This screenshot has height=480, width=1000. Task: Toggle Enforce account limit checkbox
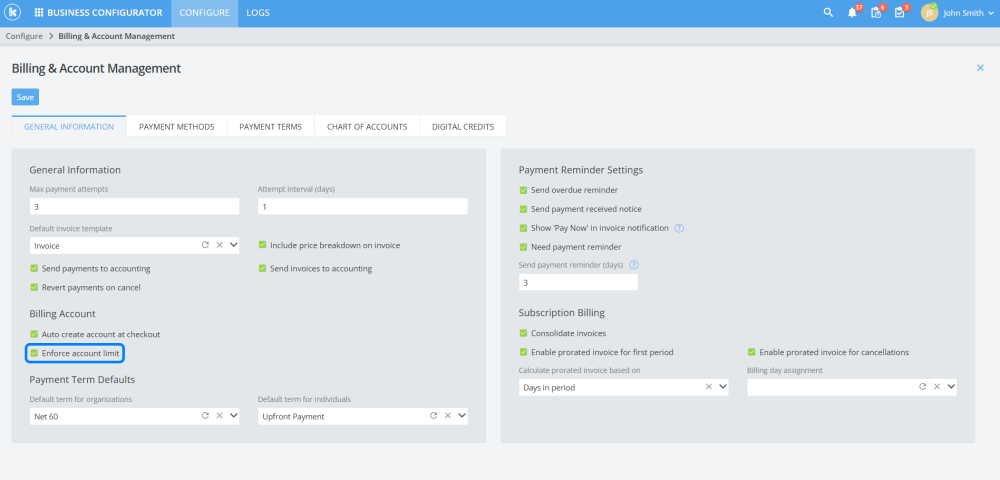click(34, 353)
